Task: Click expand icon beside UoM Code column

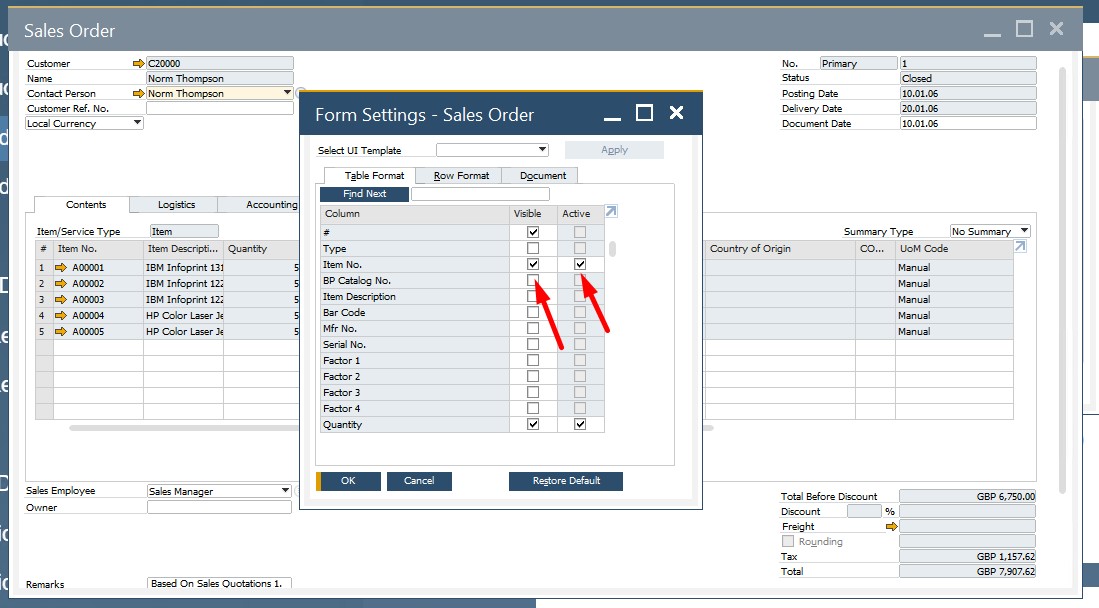Action: pos(1020,247)
